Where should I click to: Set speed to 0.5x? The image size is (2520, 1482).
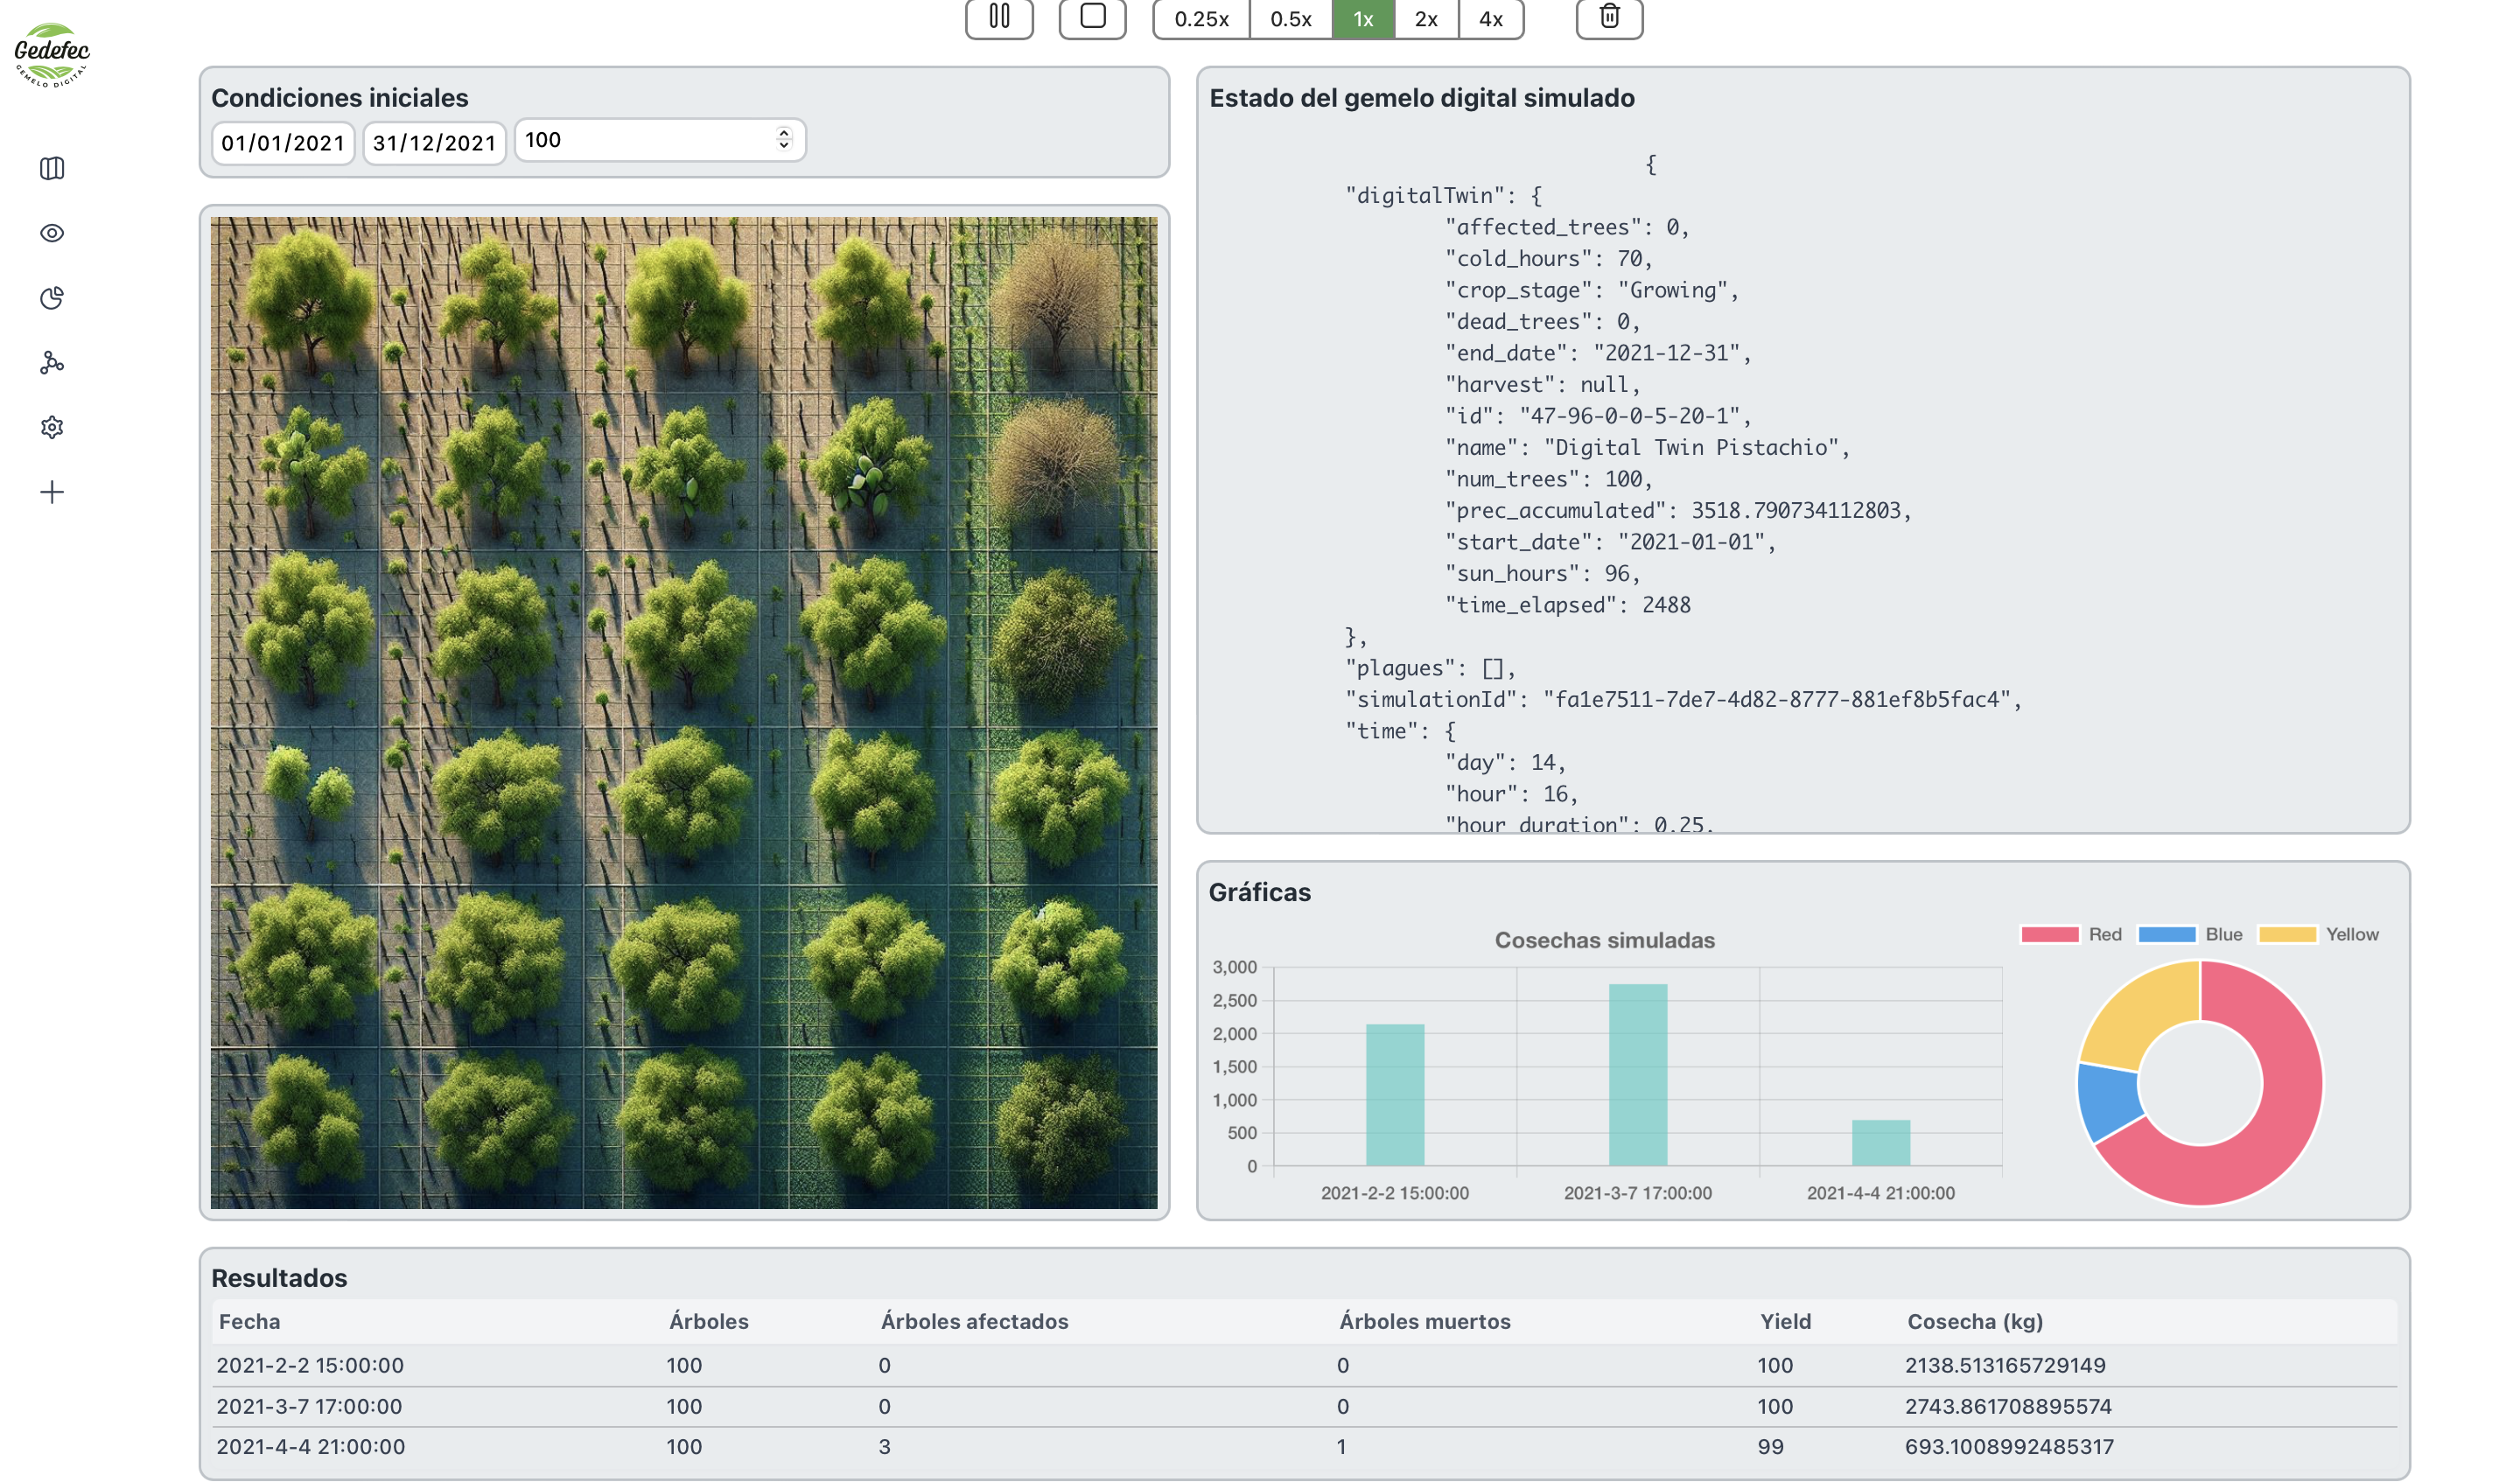pos(1290,19)
